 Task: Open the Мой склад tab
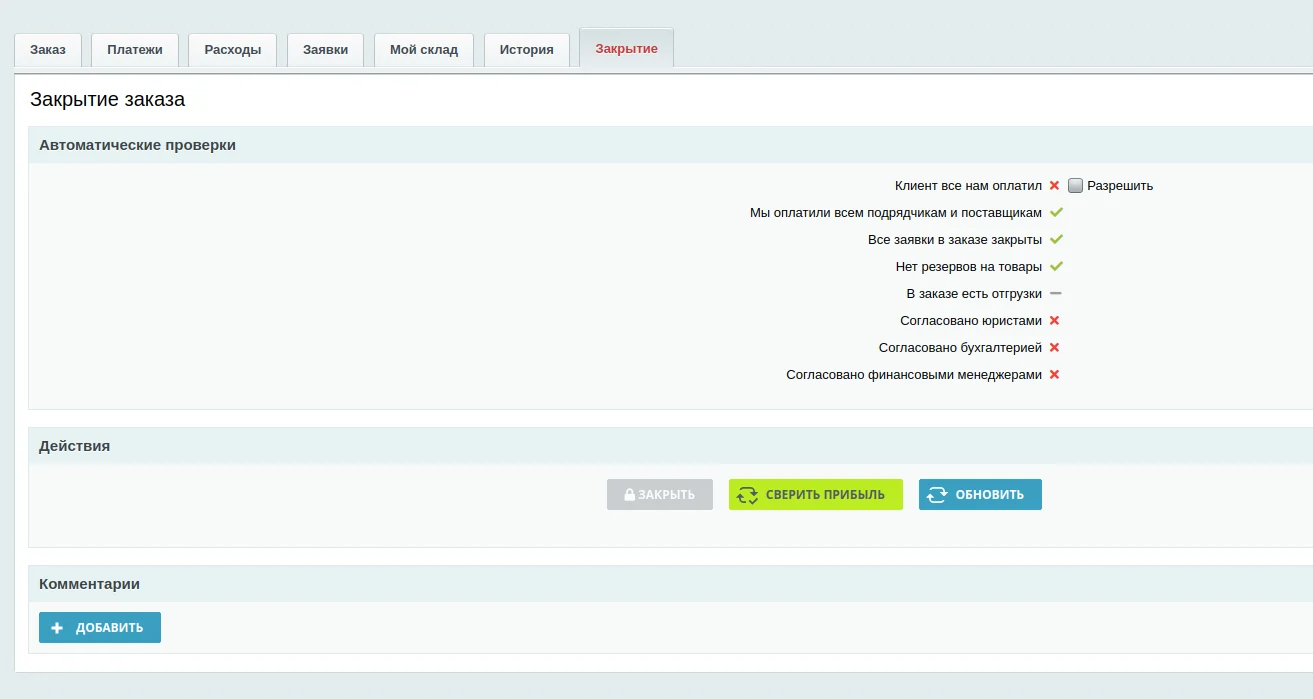click(424, 50)
